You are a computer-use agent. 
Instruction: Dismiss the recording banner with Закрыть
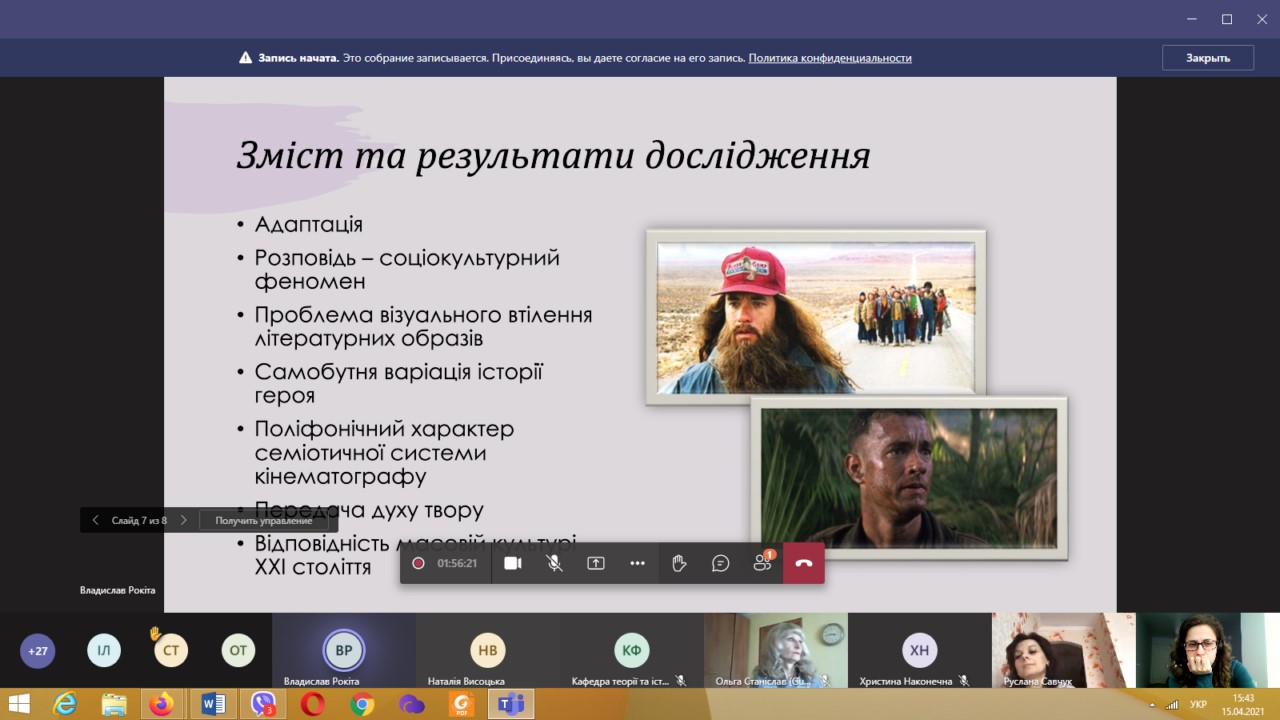pyautogui.click(x=1207, y=58)
